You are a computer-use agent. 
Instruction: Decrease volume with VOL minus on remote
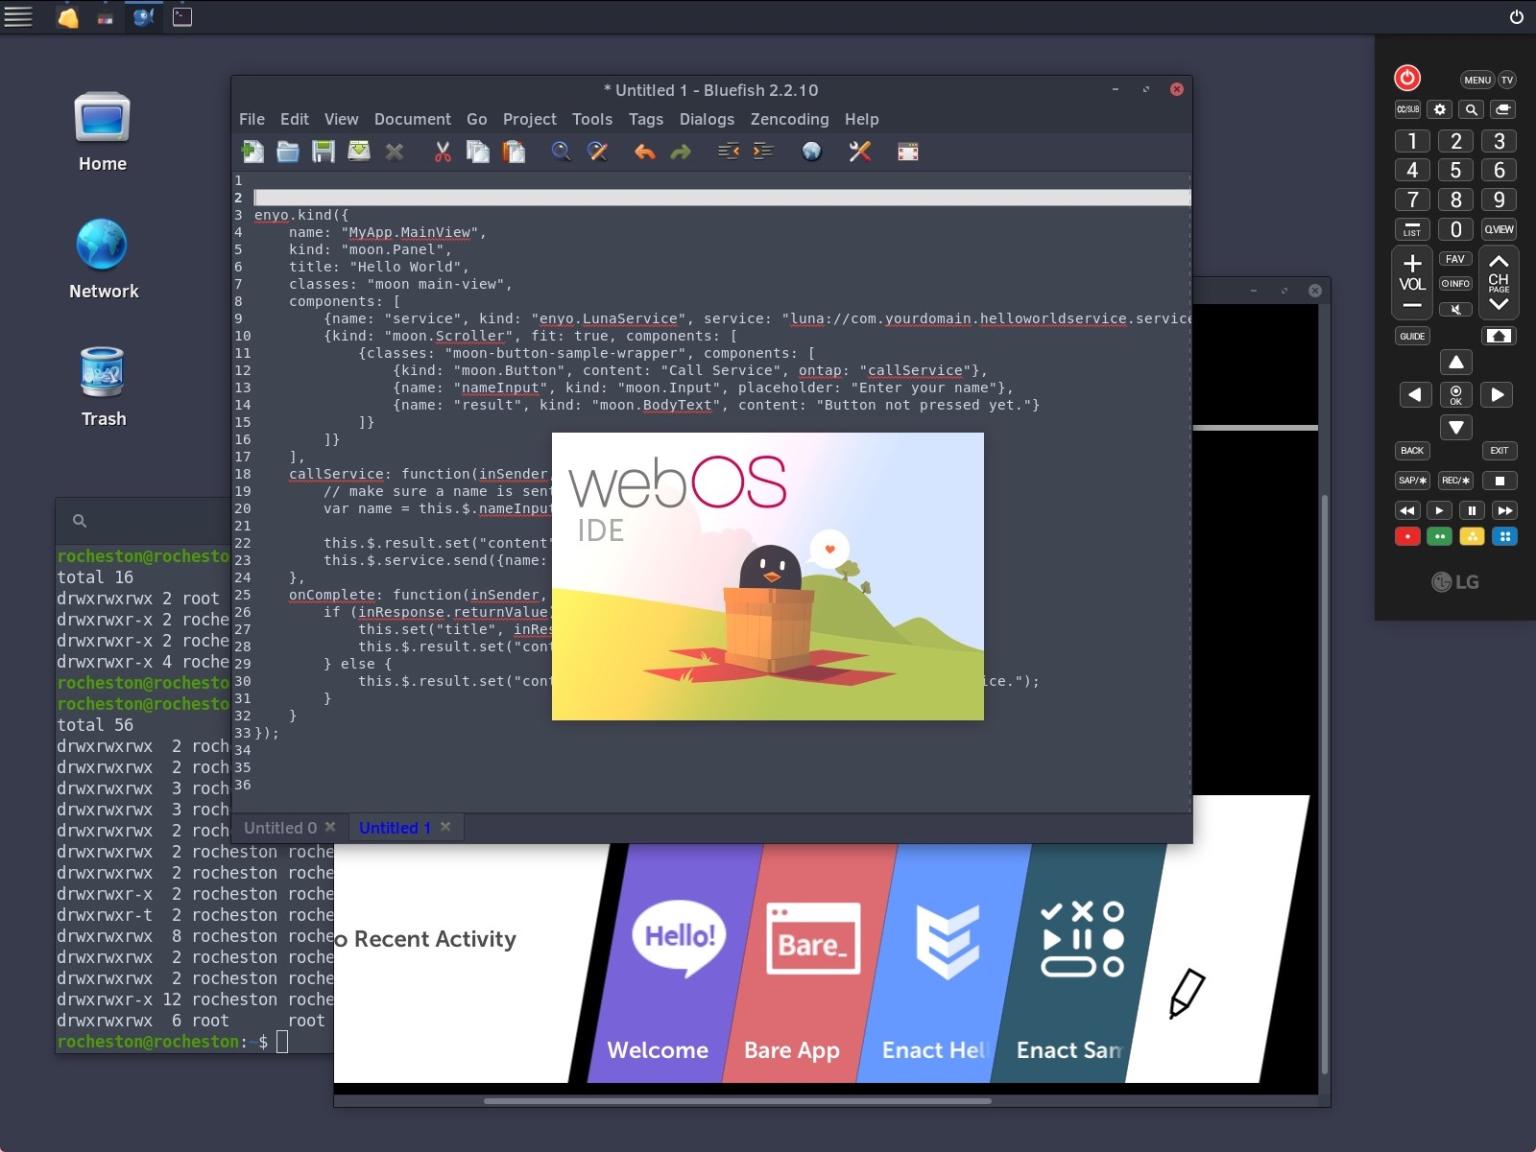(x=1412, y=305)
